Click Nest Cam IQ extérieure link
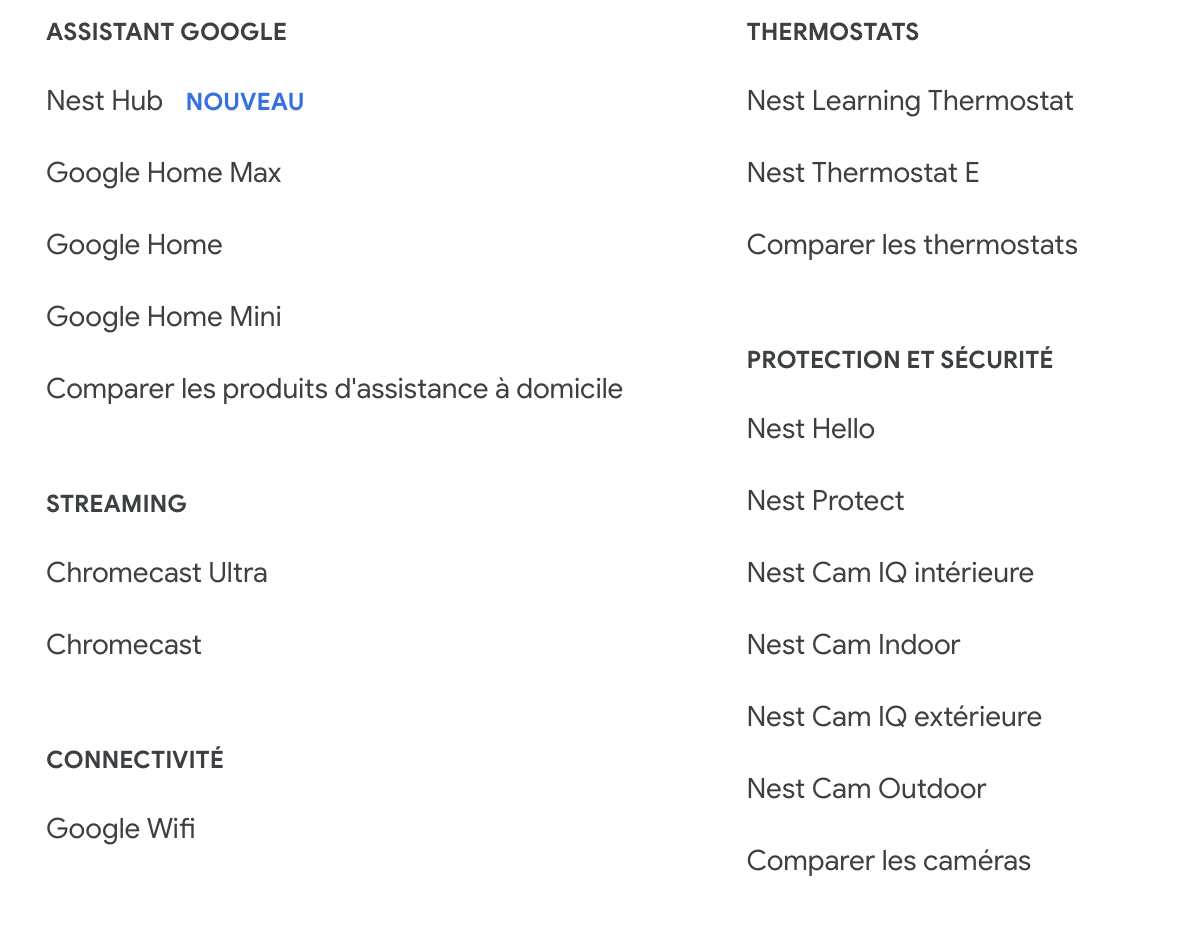 tap(893, 717)
